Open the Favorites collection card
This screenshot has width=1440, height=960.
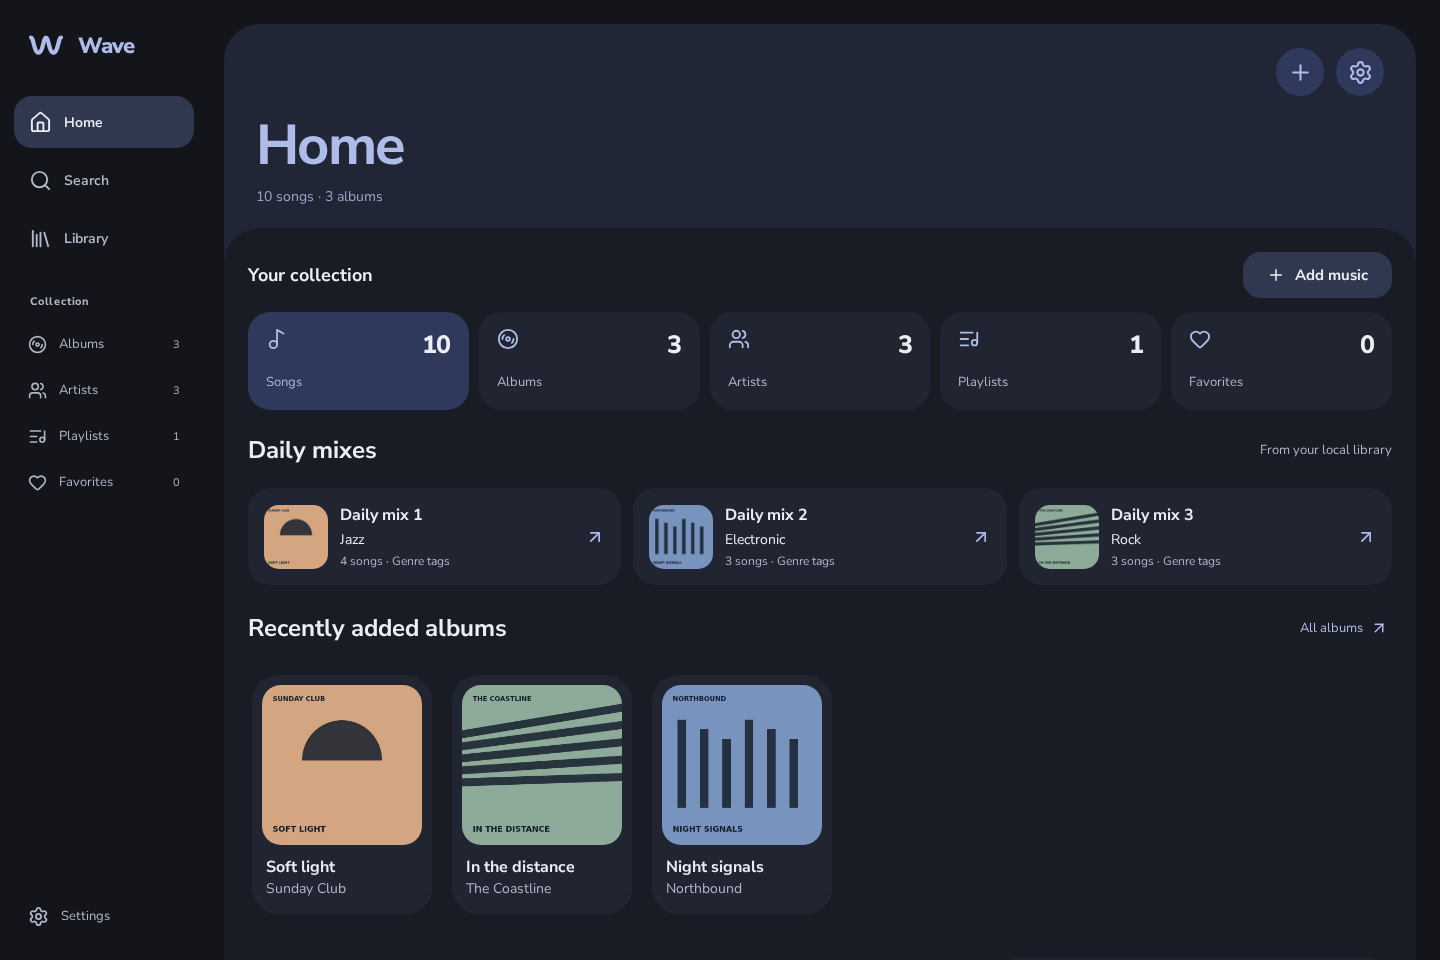click(1281, 361)
